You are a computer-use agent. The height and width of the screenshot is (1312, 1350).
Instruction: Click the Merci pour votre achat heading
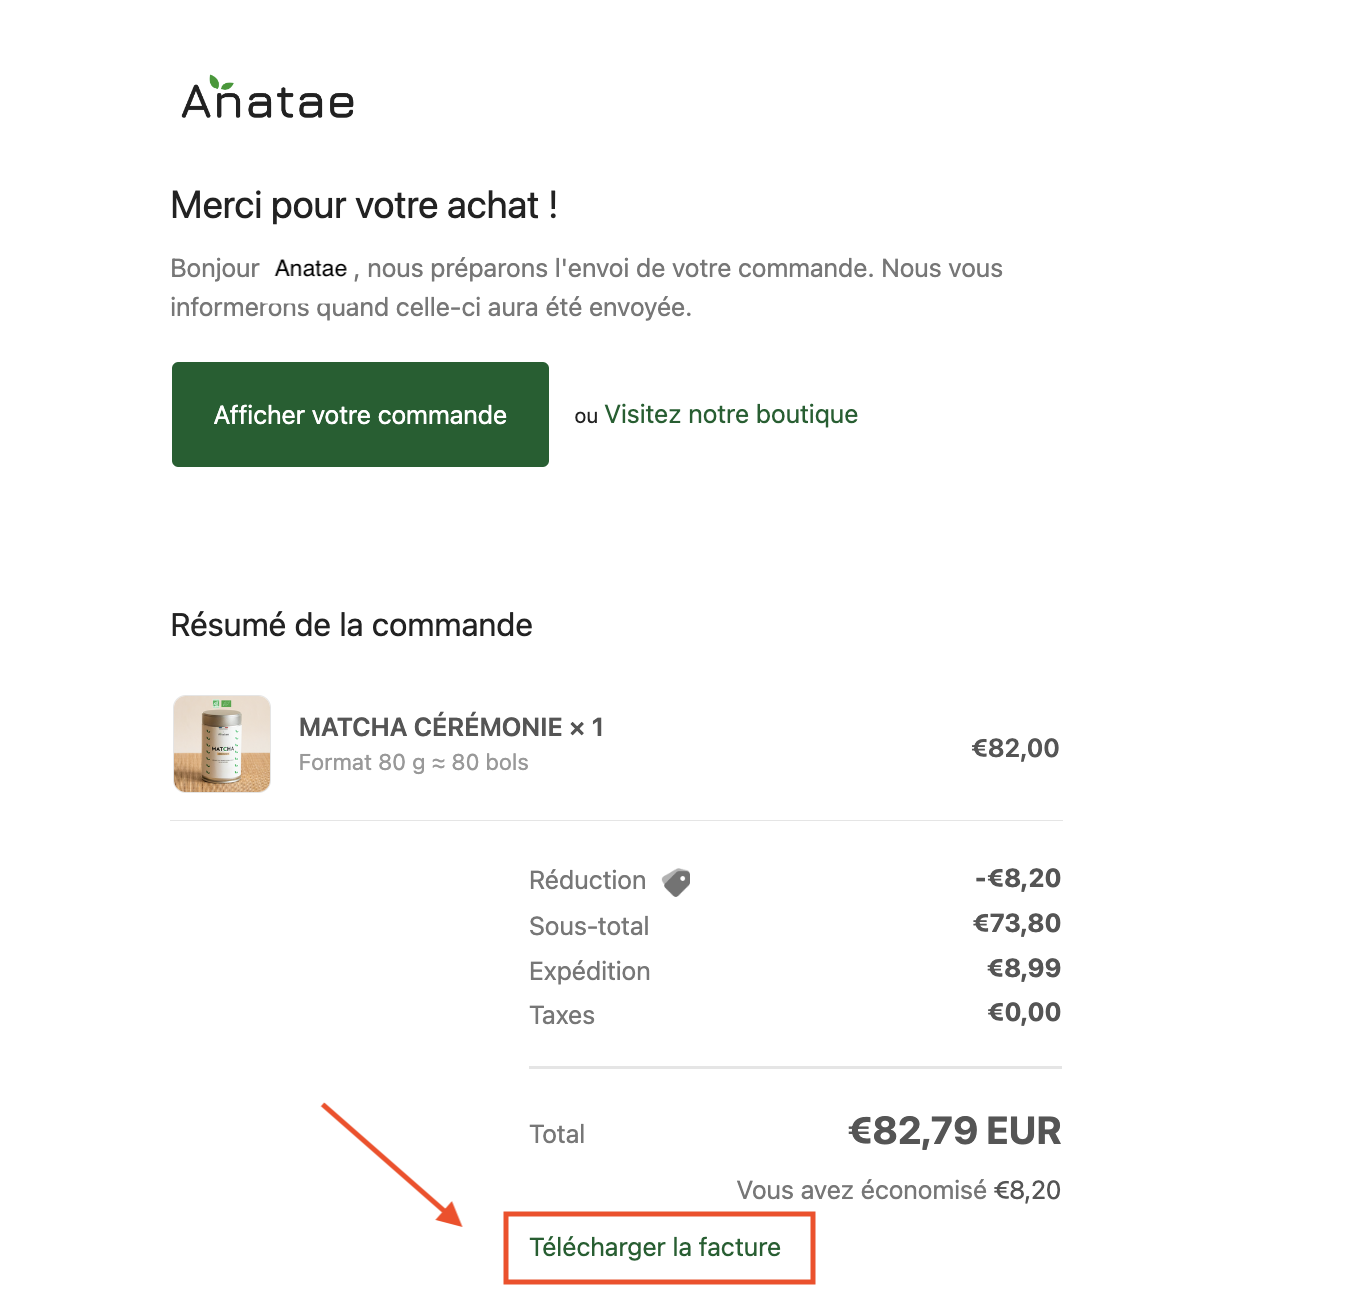coord(364,206)
